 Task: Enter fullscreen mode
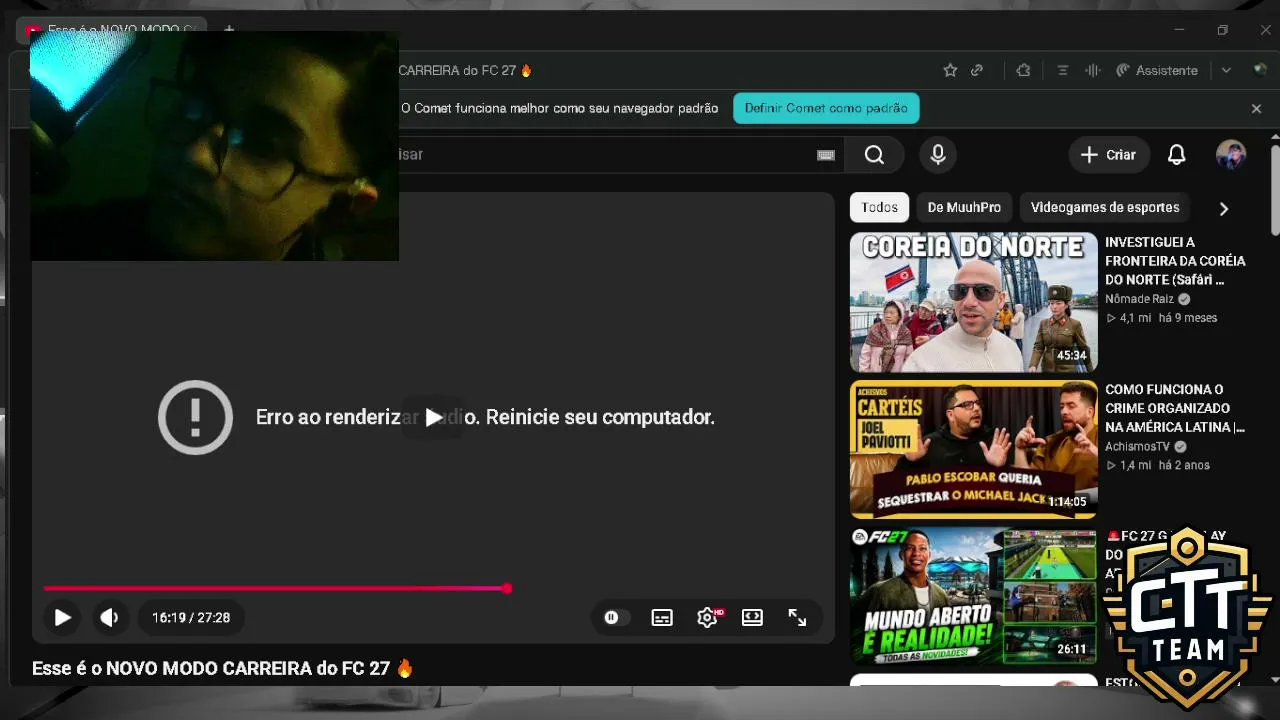coord(797,618)
